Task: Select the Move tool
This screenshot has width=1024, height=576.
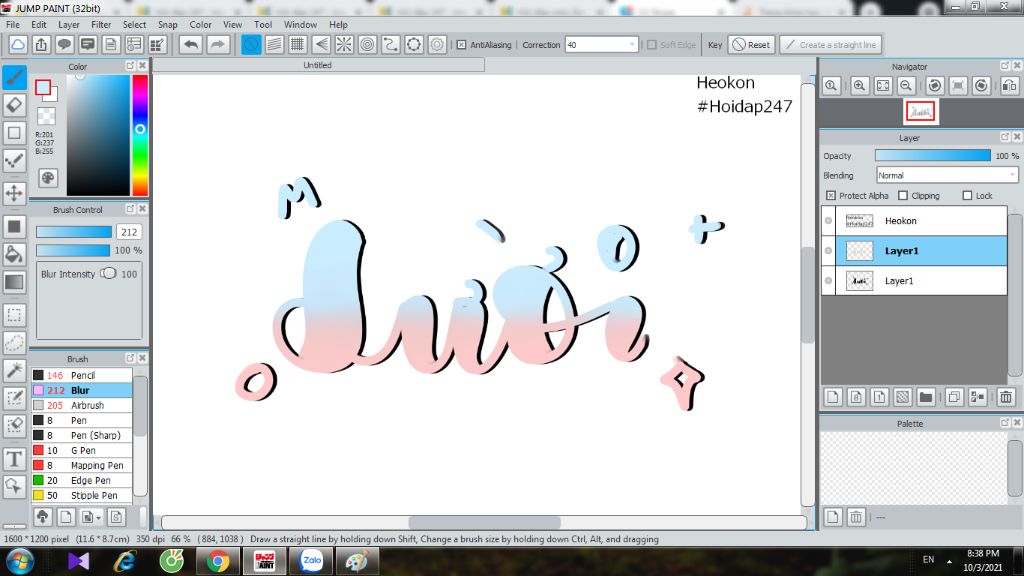Action: tap(14, 193)
